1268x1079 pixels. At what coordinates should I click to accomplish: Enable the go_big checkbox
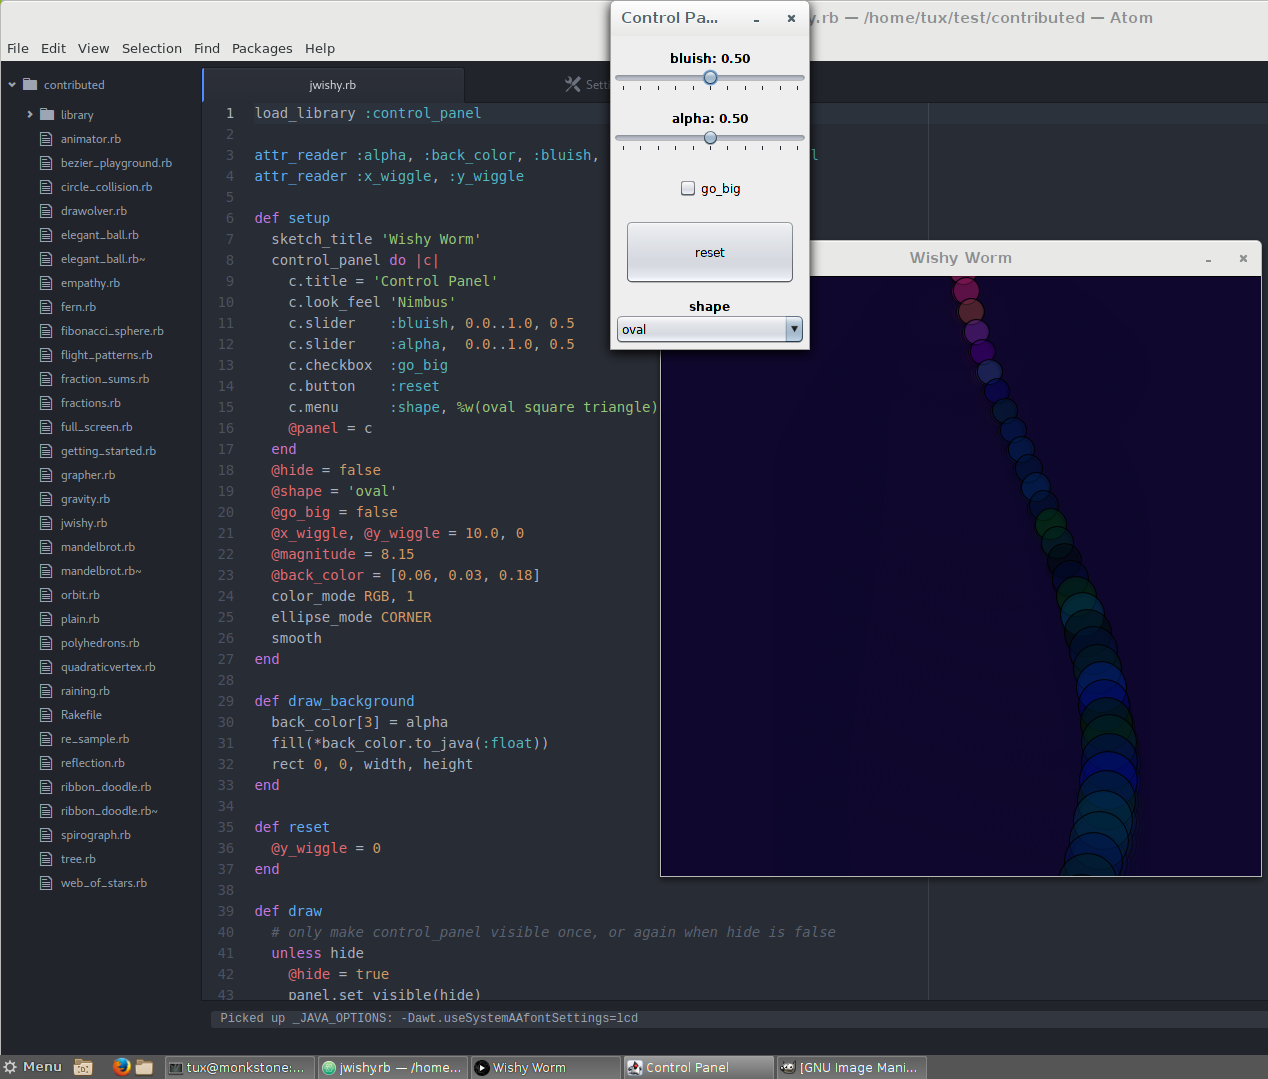(688, 188)
